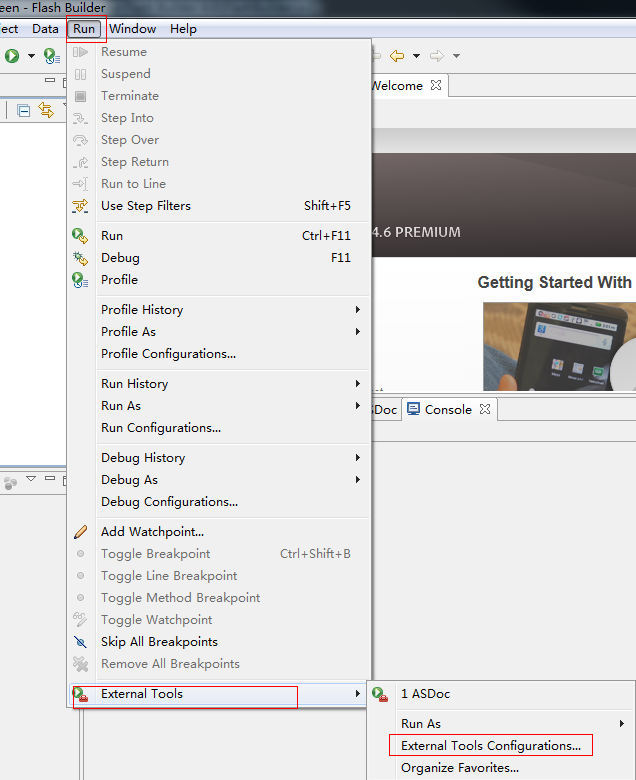Click the Collapse All icon in the left panel
Viewport: 636px width, 780px height.
click(x=23, y=110)
